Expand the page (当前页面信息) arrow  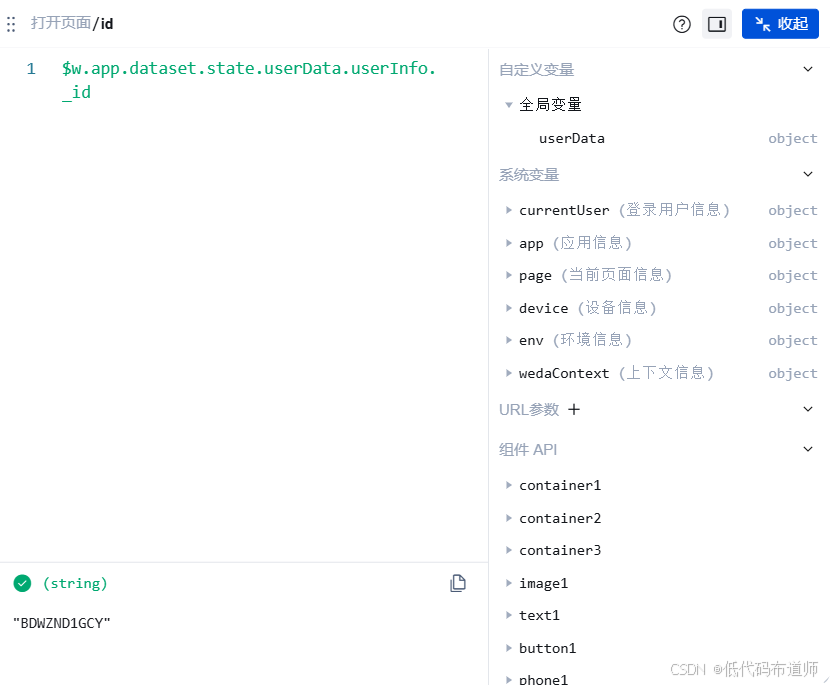(509, 275)
